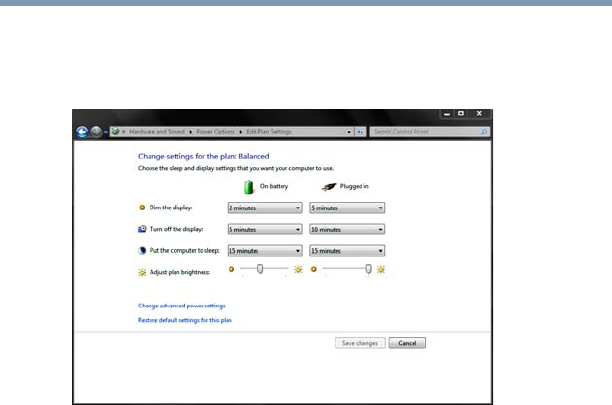Click Restore default settings for this plan
The height and width of the screenshot is (405, 612).
click(185, 320)
